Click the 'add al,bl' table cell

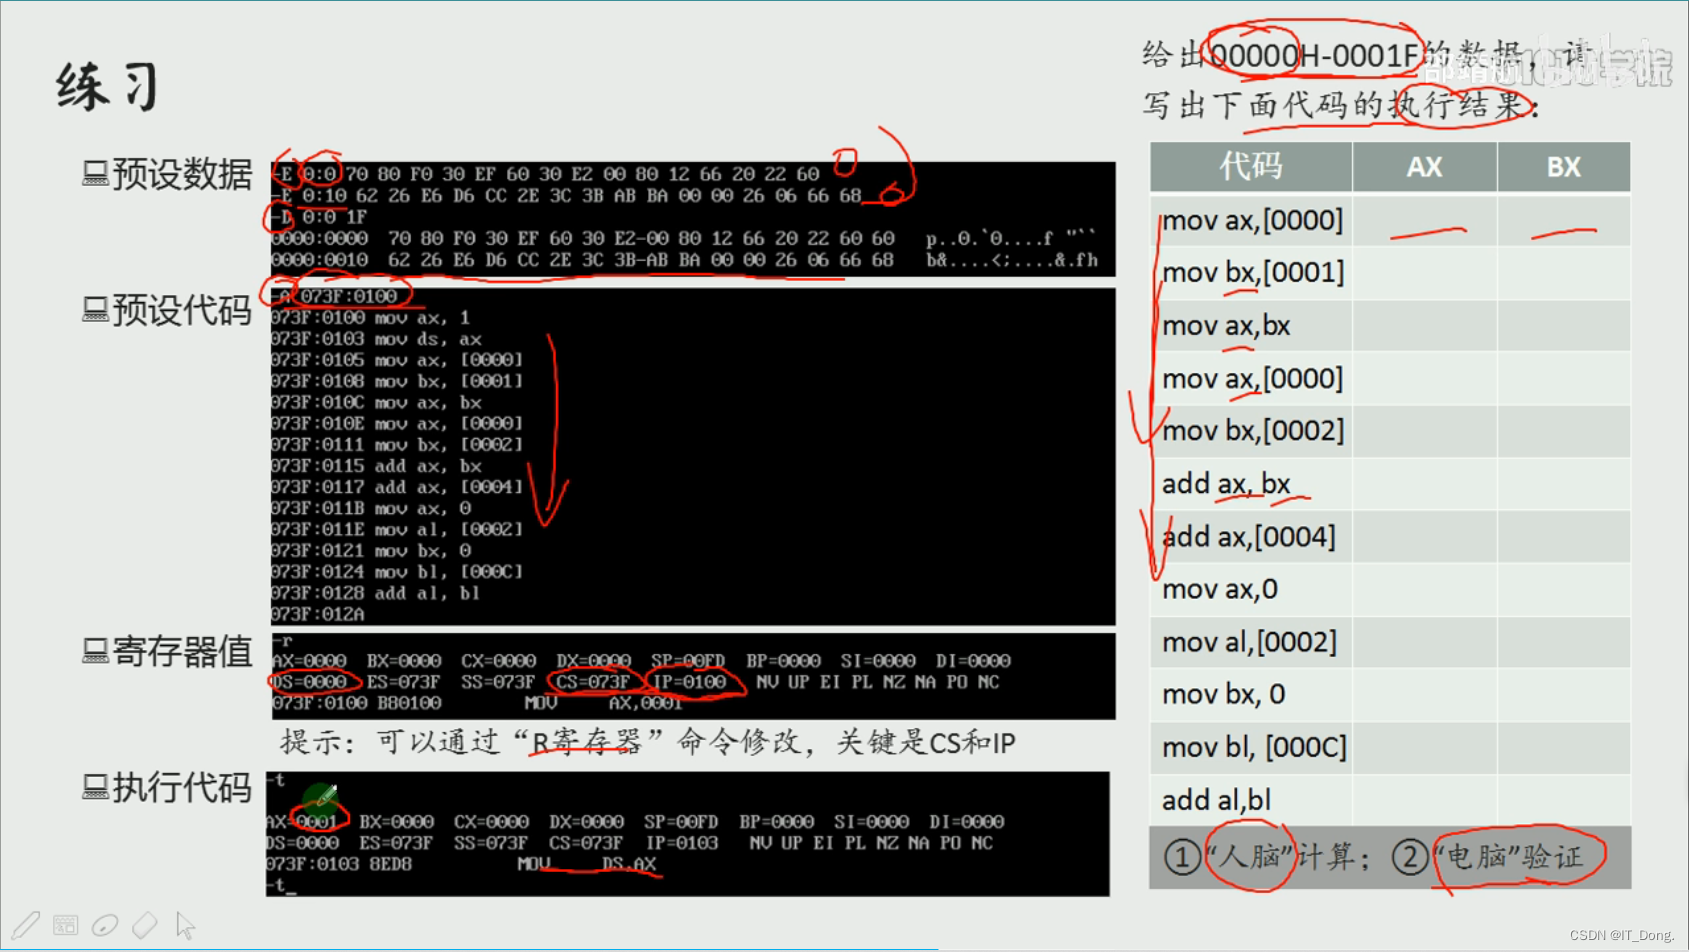coord(1252,800)
